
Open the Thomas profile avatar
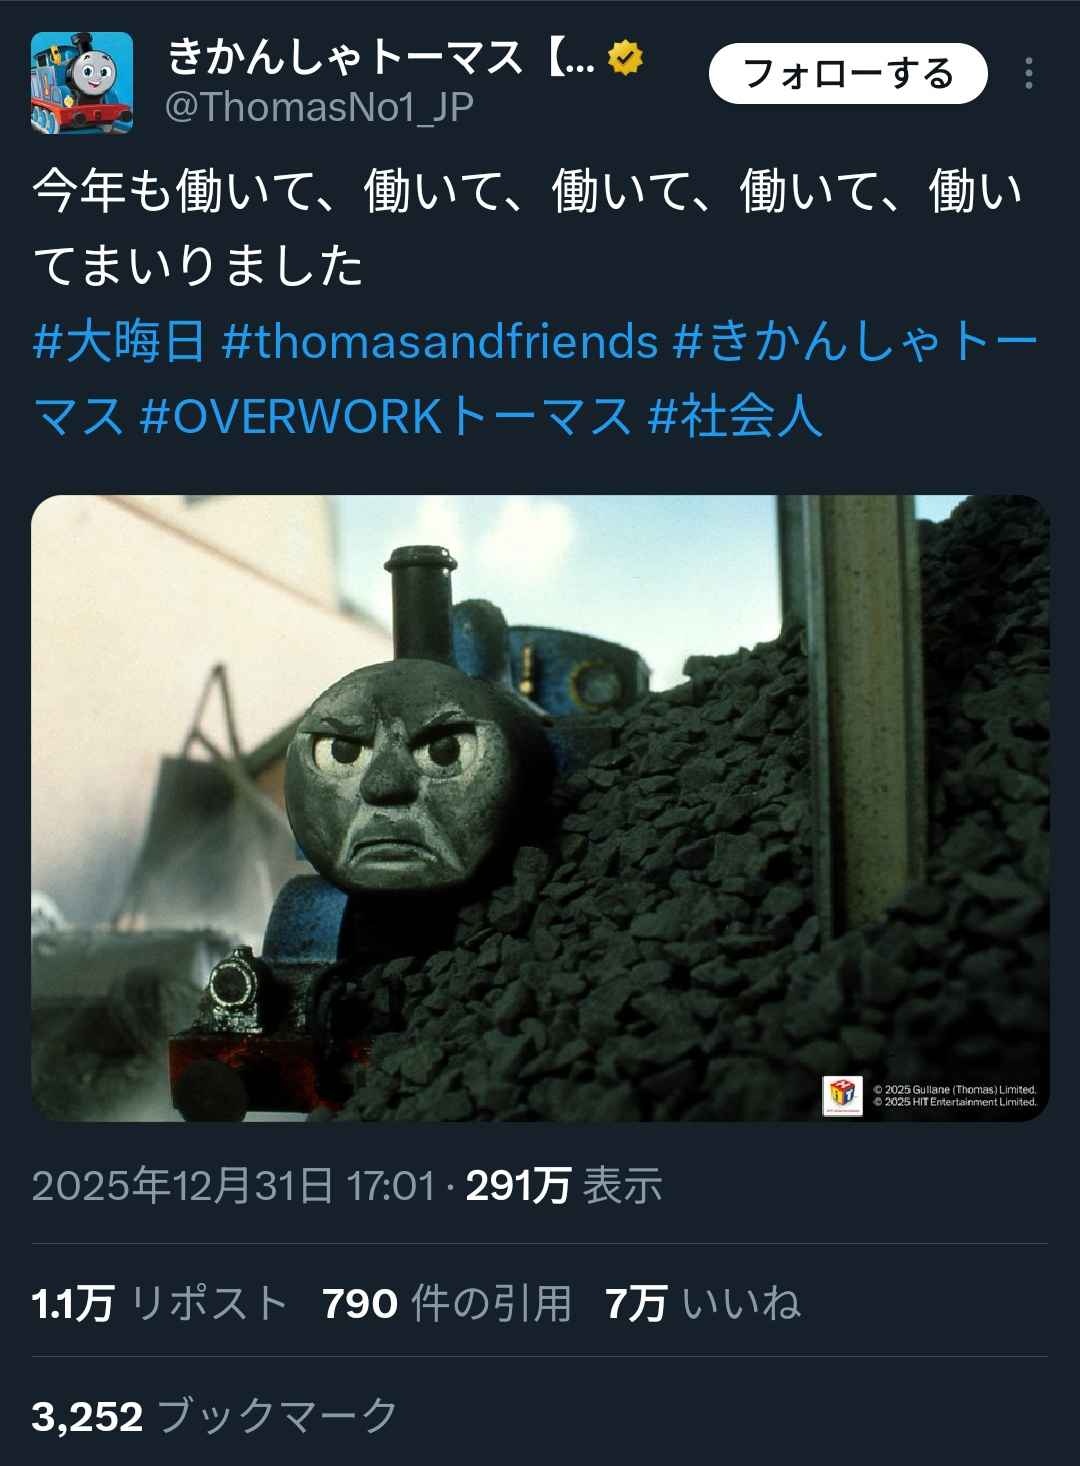point(82,83)
